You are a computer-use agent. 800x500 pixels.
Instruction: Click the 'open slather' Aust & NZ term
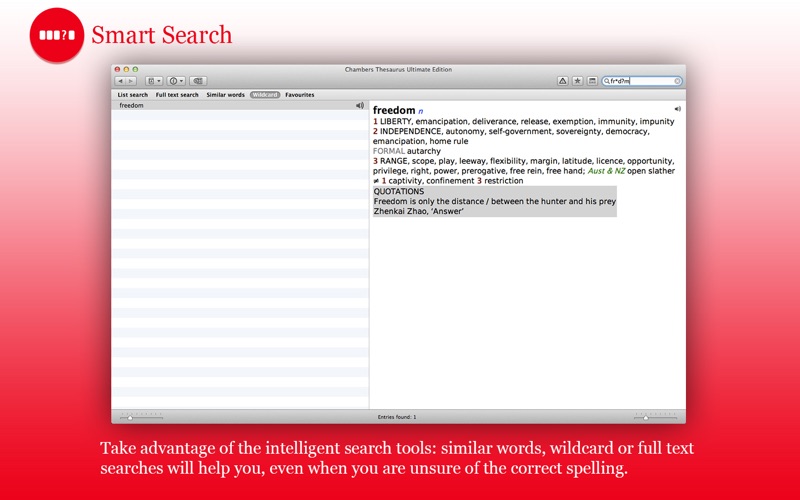pos(651,171)
